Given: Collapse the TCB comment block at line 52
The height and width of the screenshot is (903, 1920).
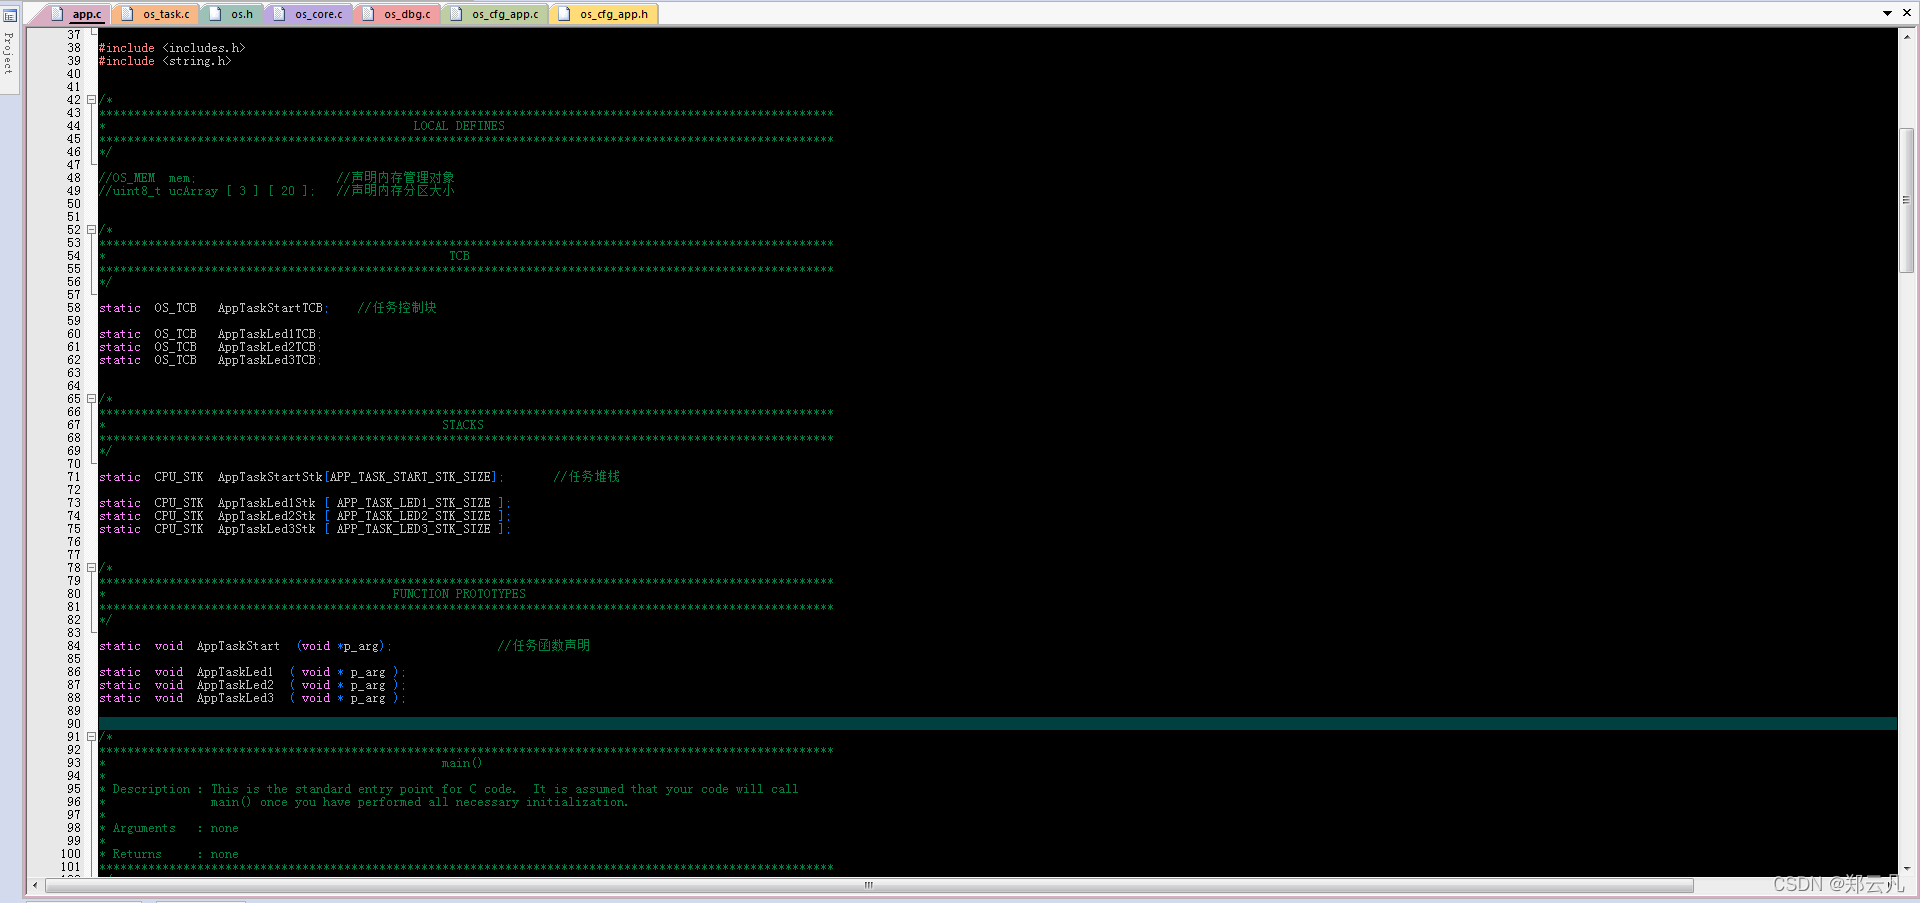Looking at the screenshot, I should click(91, 230).
